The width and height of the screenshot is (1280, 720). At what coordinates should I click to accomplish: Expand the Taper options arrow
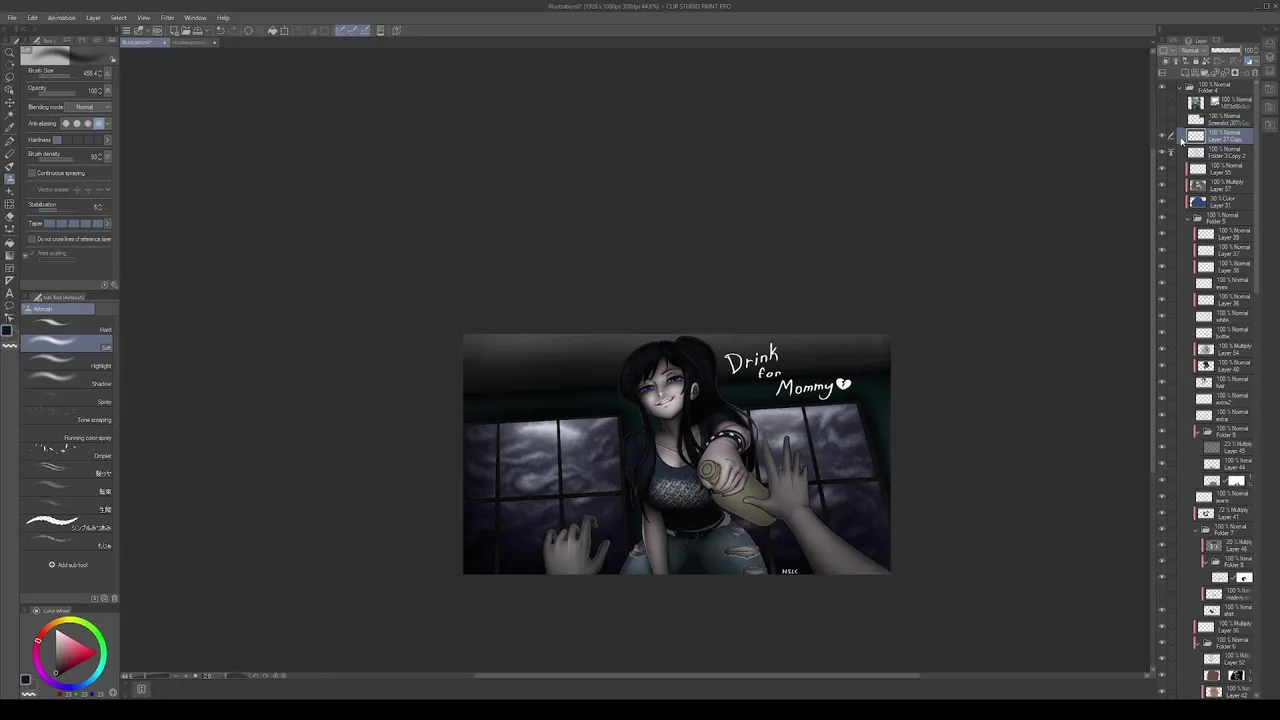107,223
